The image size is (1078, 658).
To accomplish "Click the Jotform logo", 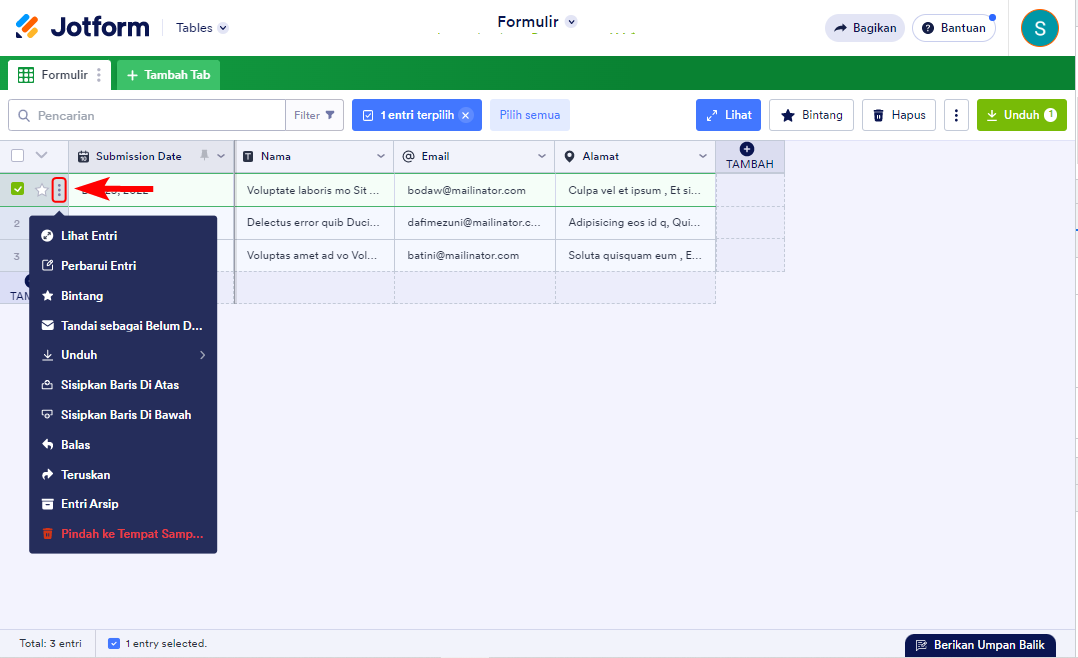I will tap(82, 27).
